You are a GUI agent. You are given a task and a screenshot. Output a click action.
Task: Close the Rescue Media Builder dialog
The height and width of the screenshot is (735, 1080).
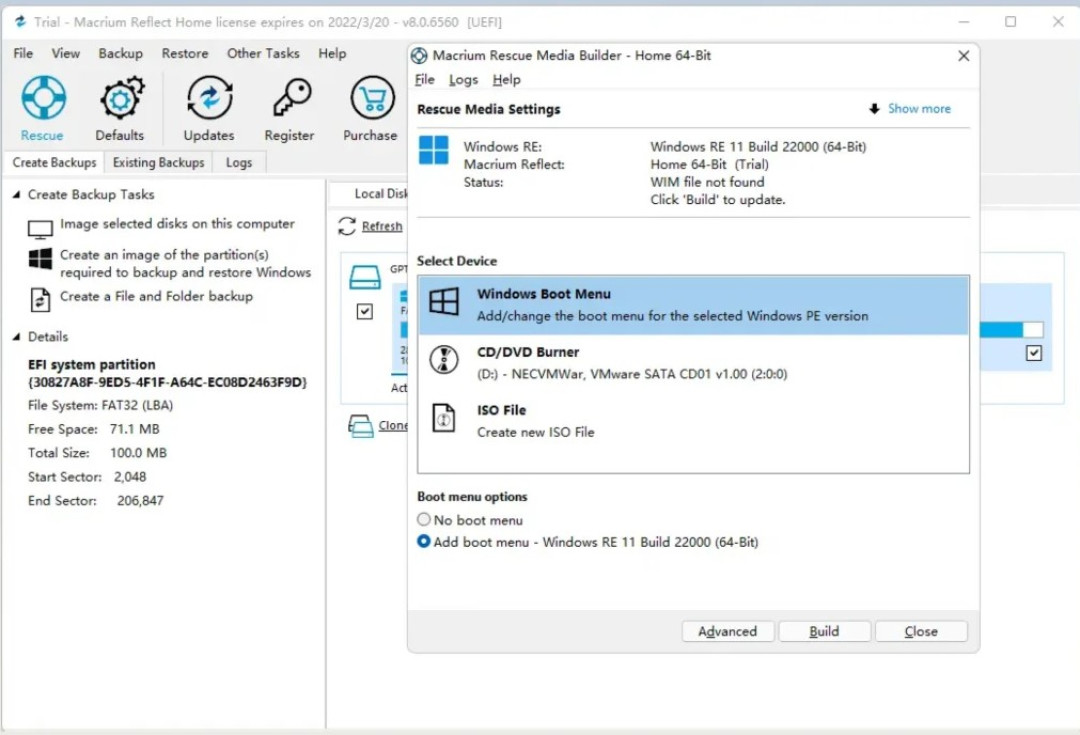[964, 56]
